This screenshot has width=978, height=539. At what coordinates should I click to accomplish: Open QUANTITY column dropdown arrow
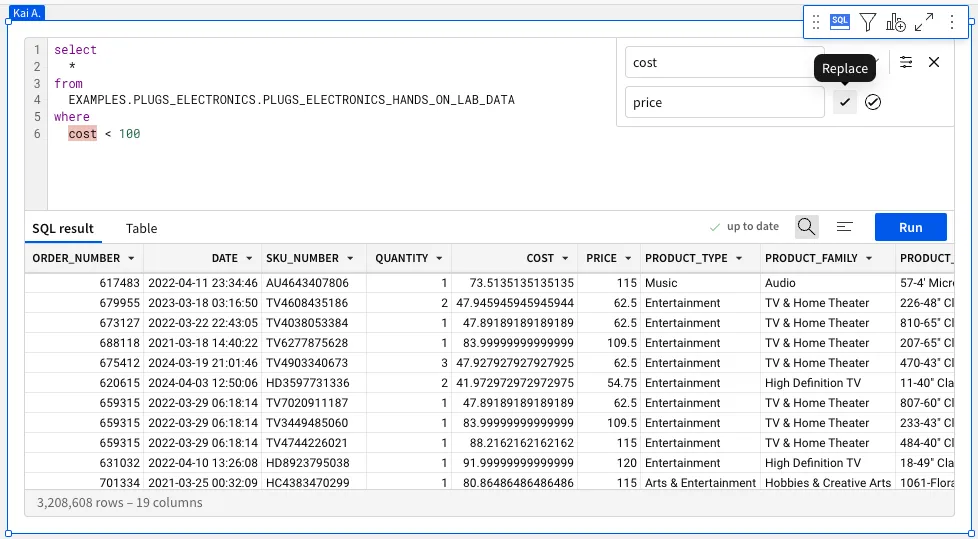pyautogui.click(x=439, y=258)
